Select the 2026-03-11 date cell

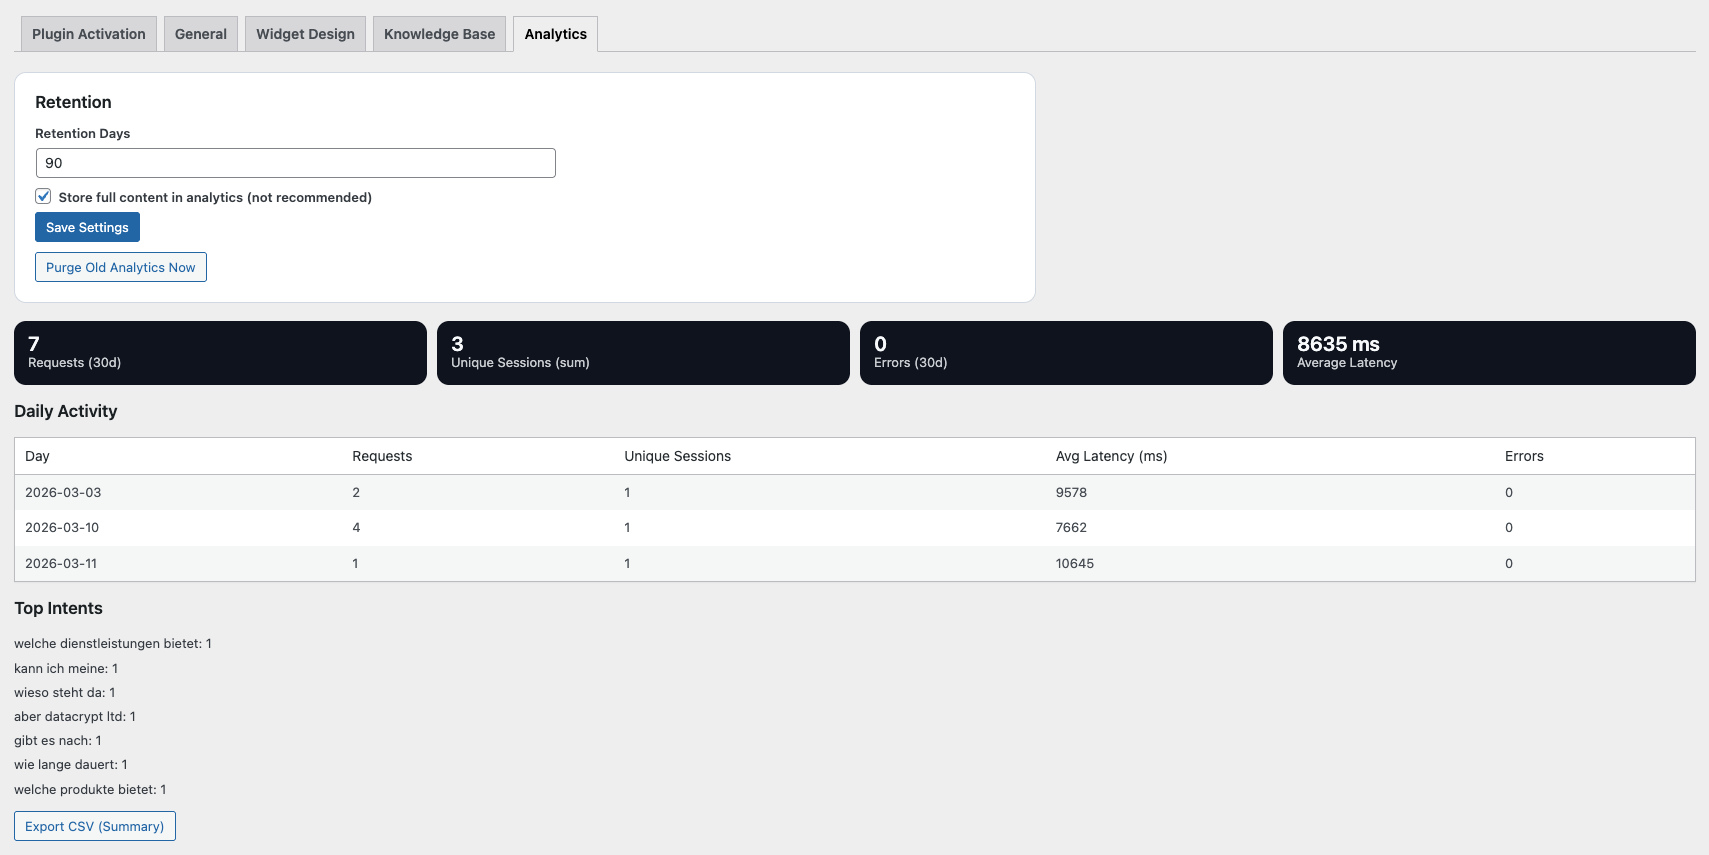point(61,563)
